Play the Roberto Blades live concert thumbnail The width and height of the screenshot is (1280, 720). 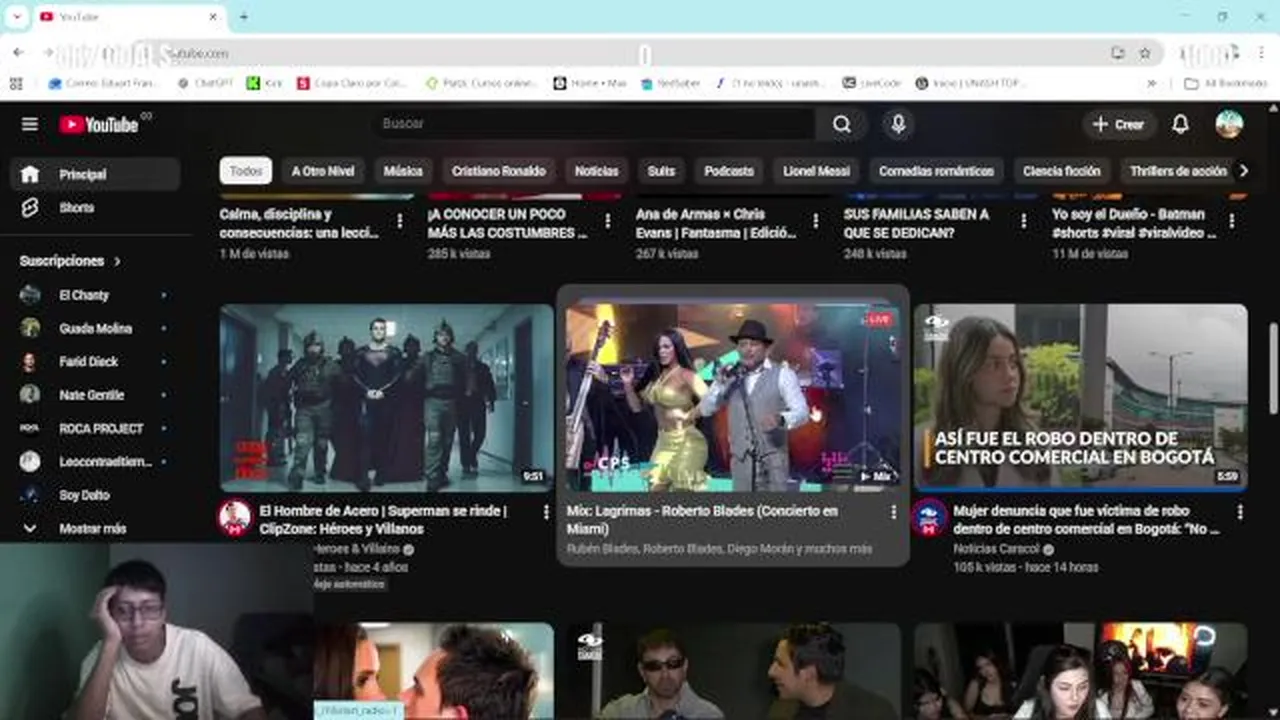[x=732, y=397]
